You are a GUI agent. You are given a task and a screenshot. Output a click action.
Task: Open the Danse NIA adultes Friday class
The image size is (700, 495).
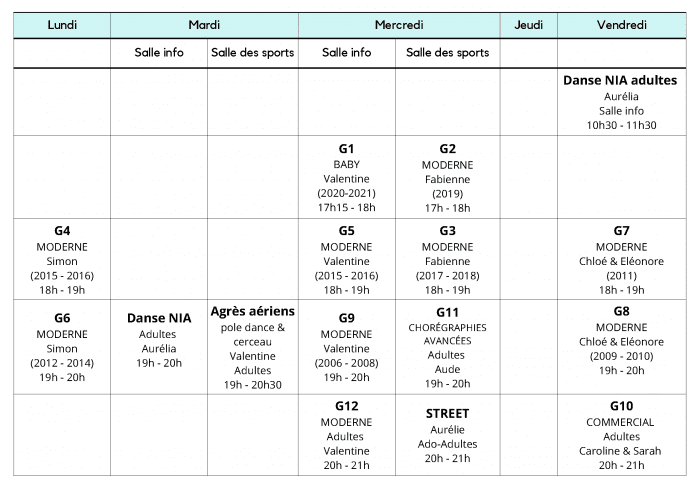tap(621, 102)
